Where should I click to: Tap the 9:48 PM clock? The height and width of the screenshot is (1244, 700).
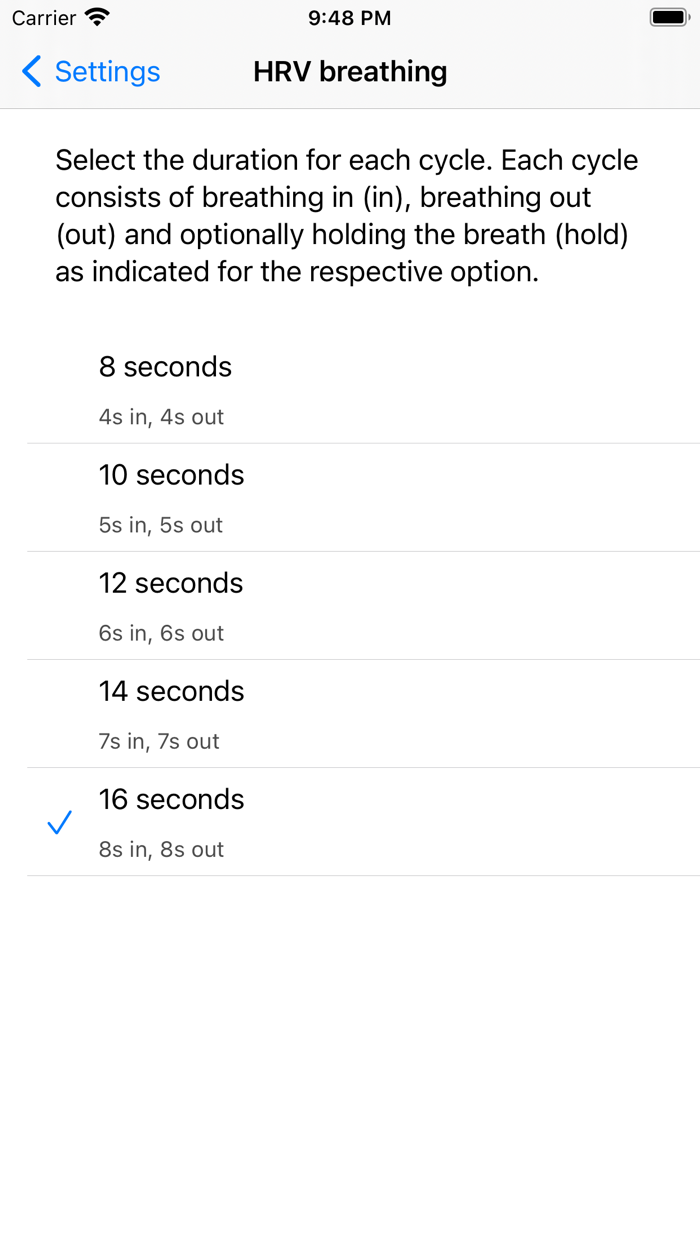tap(350, 18)
